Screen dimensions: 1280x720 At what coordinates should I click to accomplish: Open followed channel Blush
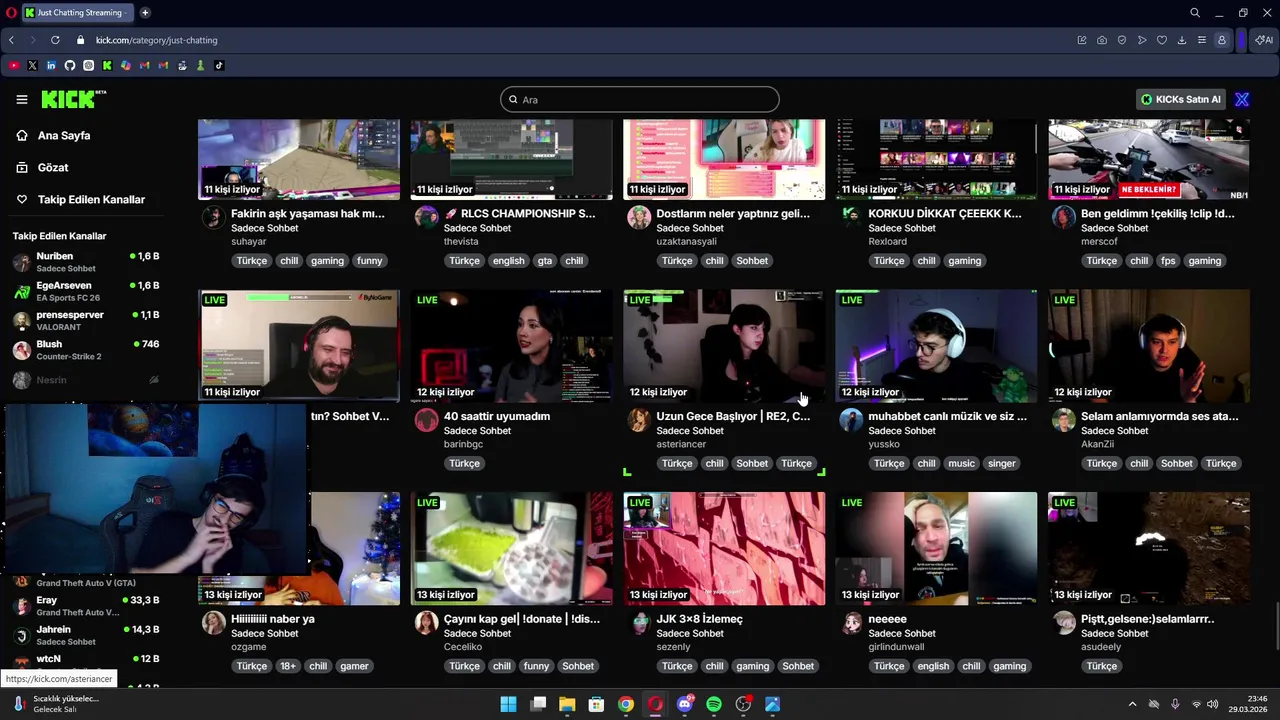[85, 350]
